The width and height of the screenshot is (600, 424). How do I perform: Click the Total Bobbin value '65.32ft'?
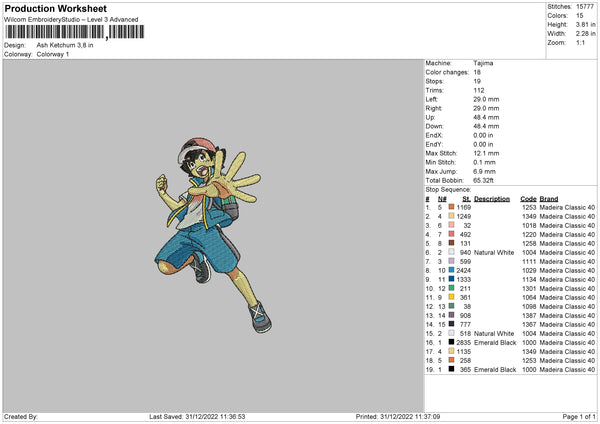[483, 180]
